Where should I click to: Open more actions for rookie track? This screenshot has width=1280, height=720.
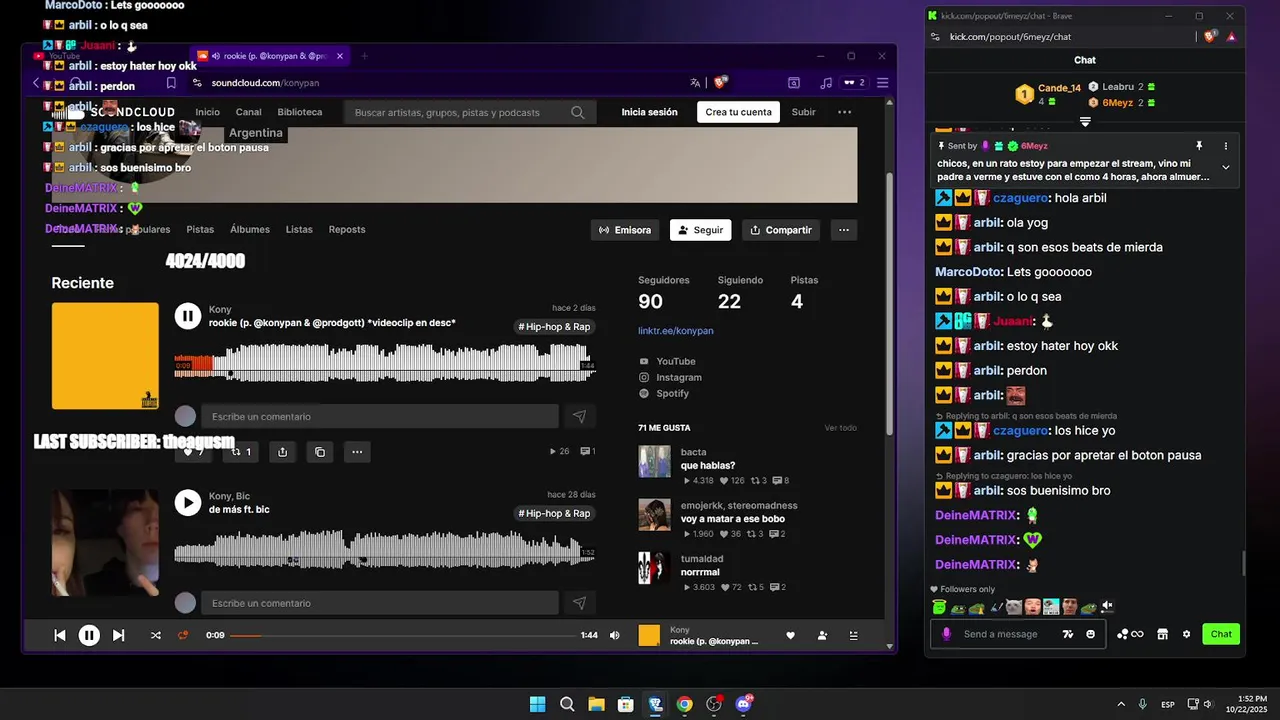(357, 452)
